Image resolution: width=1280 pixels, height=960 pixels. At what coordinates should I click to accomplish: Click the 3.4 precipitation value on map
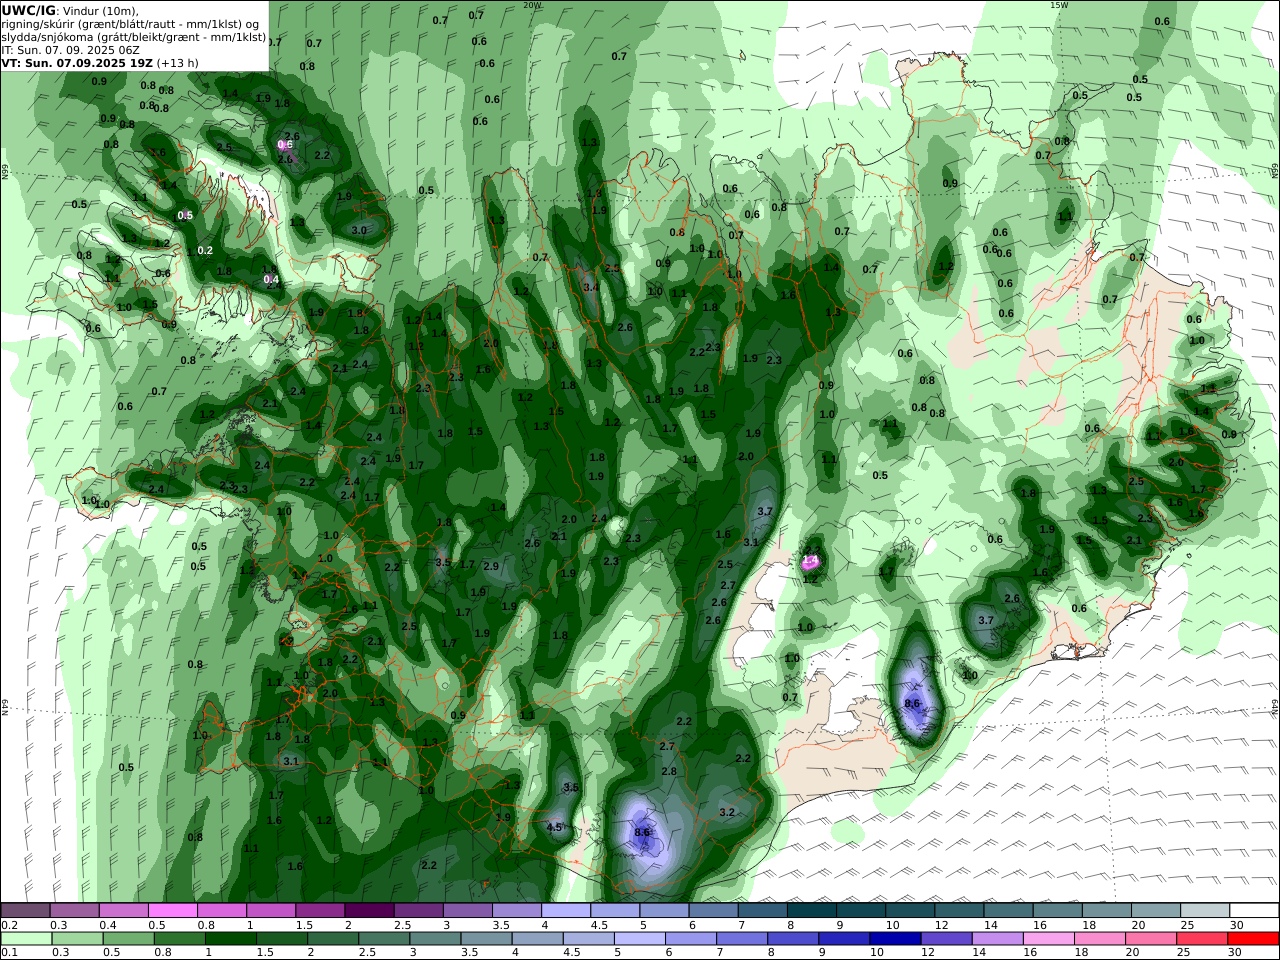pos(591,287)
